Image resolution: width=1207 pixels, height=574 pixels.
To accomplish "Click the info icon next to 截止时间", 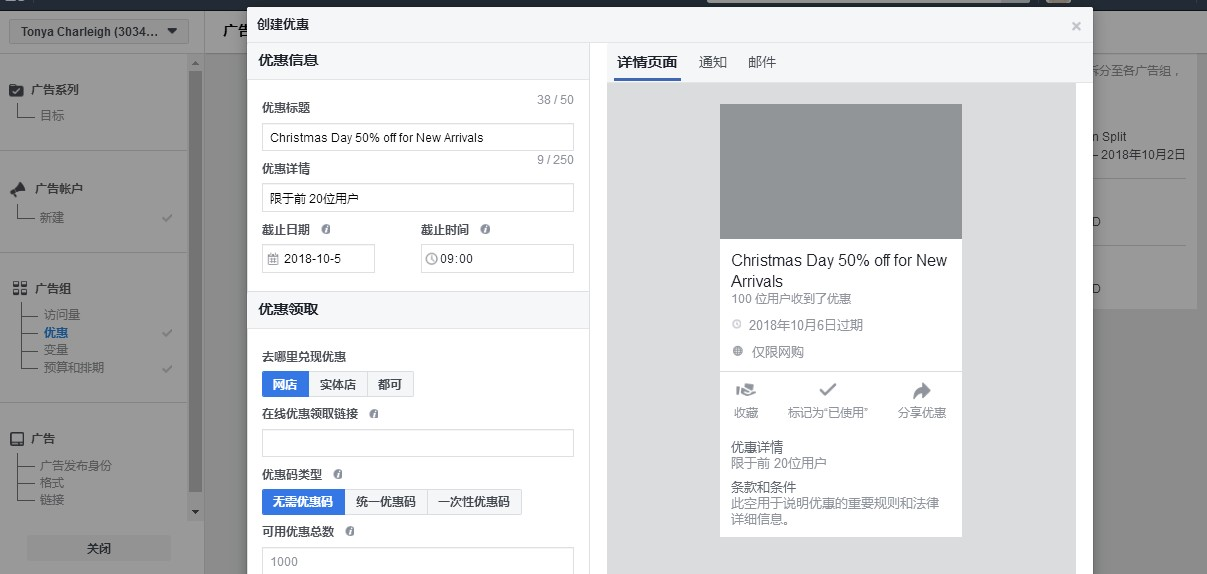I will coord(485,229).
